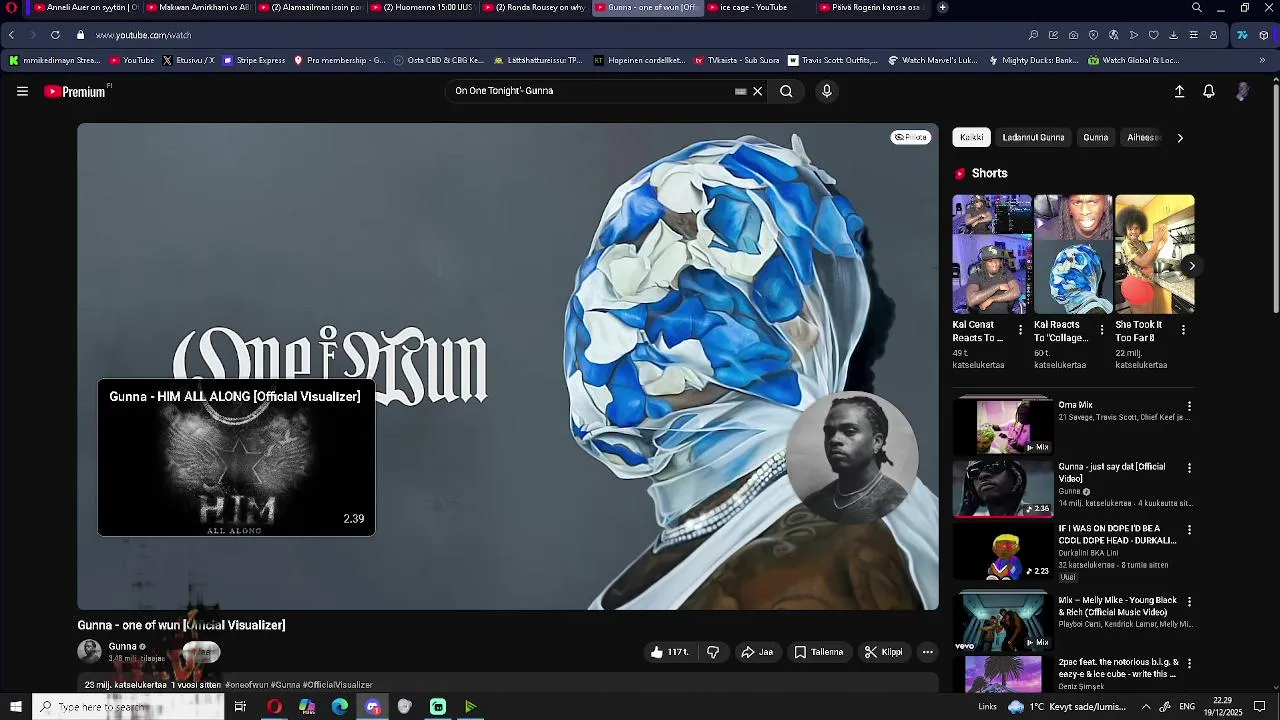The image size is (1280, 720).
Task: Dislike the video with thumbs down
Action: click(713, 652)
